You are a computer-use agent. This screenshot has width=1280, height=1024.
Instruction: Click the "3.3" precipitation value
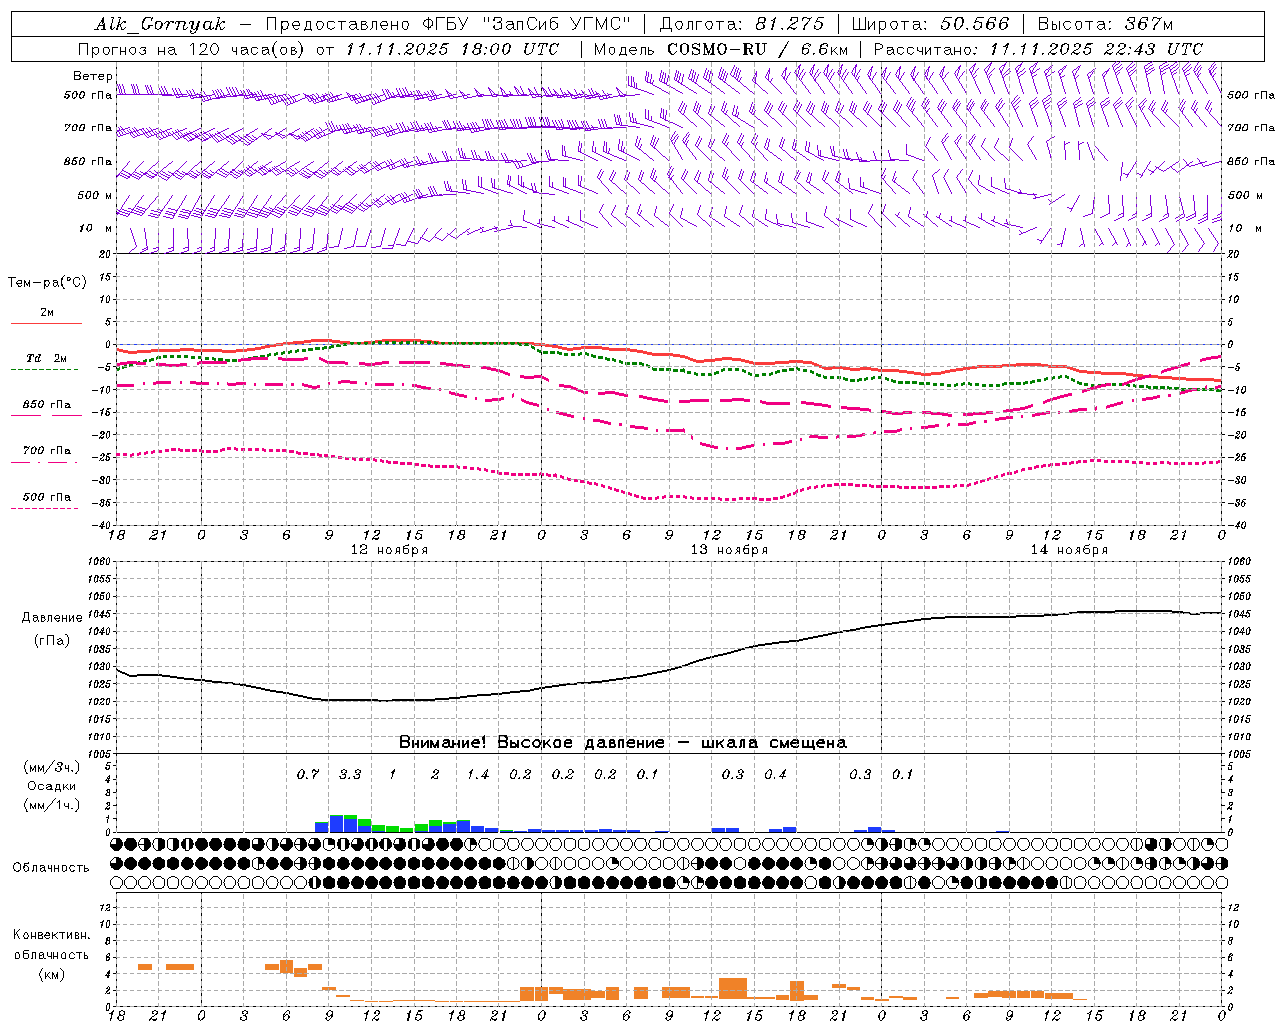tap(350, 774)
